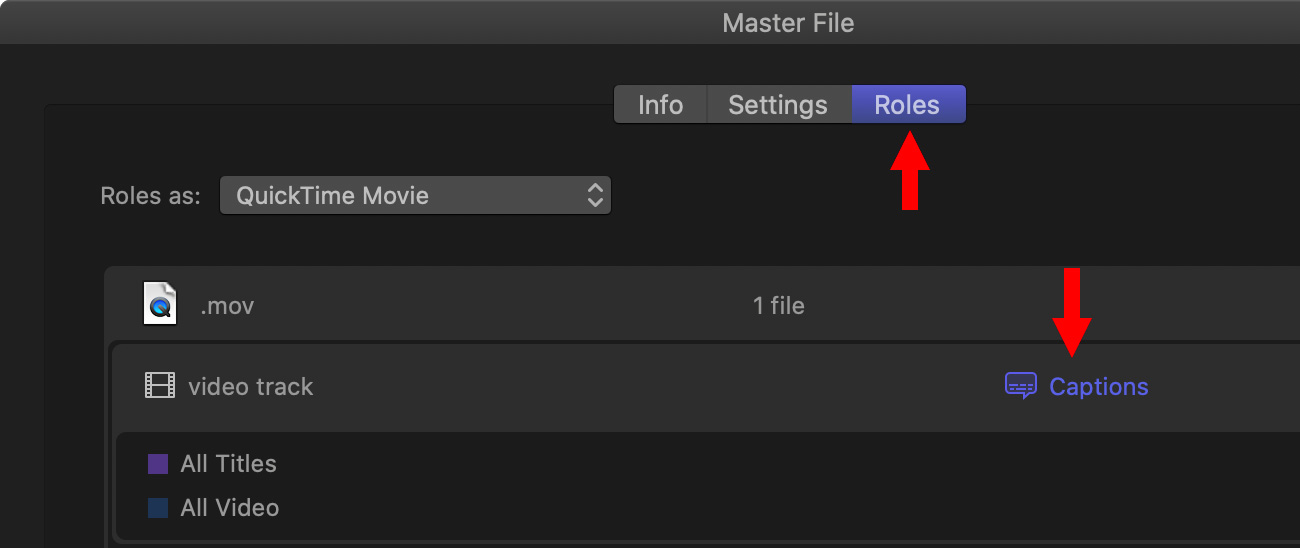Click the film strip video track icon

click(x=160, y=386)
